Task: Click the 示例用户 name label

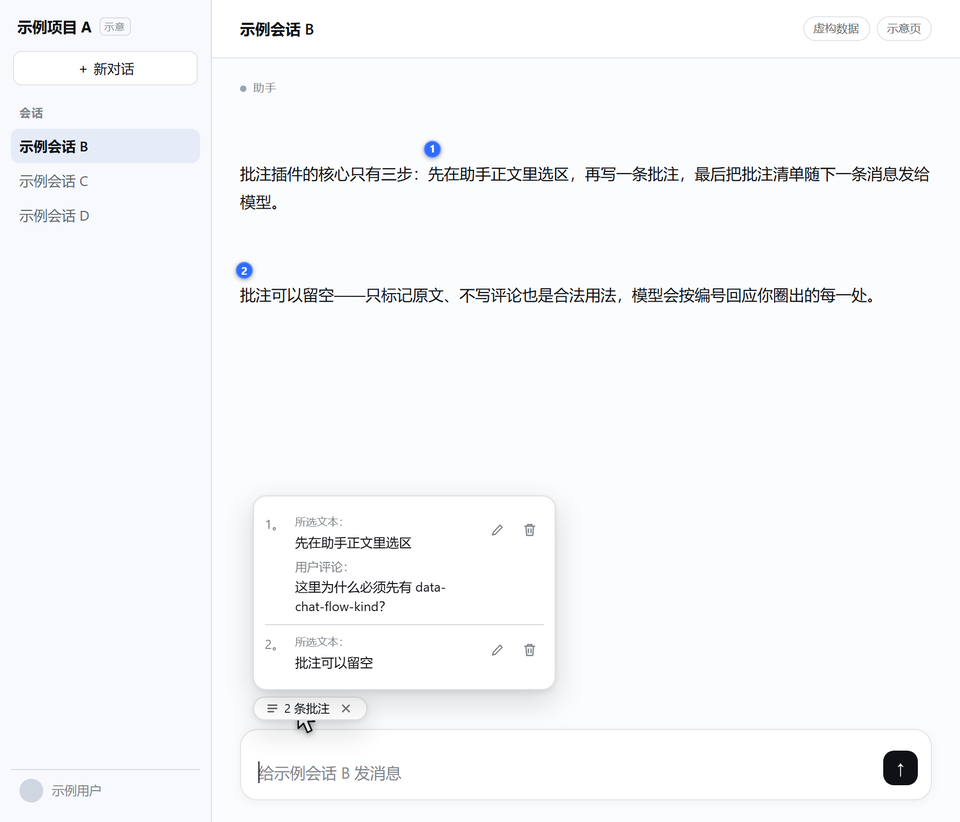Action: (x=76, y=791)
